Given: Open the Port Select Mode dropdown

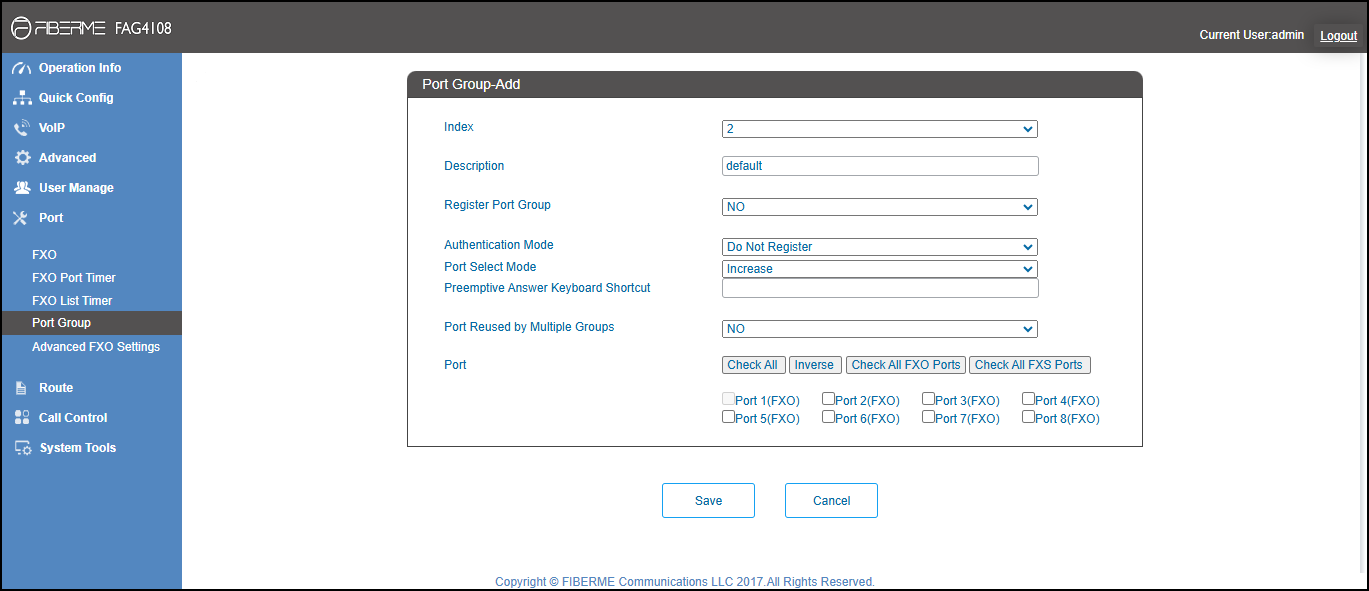Looking at the screenshot, I should click(x=879, y=269).
